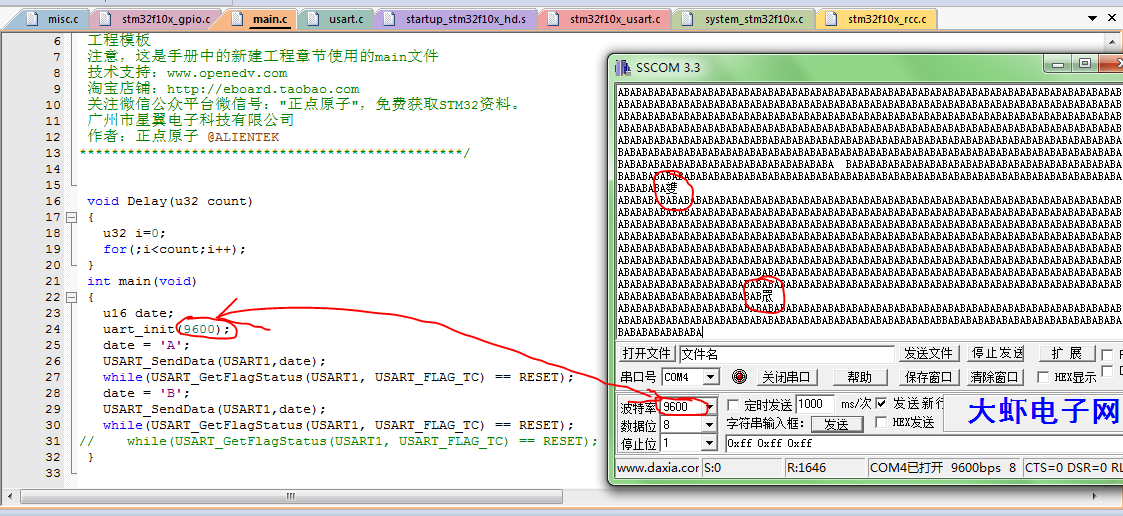The image size is (1123, 516).
Task: Click the 停止发送 stop sending button
Action: pyautogui.click(x=996, y=353)
